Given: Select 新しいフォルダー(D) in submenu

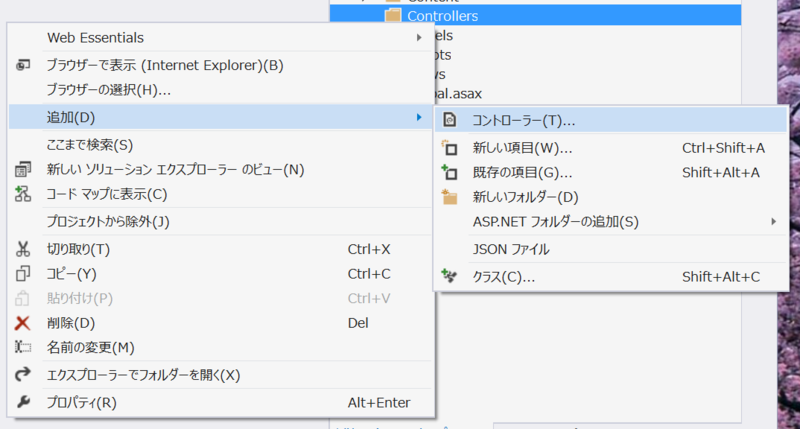Looking at the screenshot, I should [611, 197].
